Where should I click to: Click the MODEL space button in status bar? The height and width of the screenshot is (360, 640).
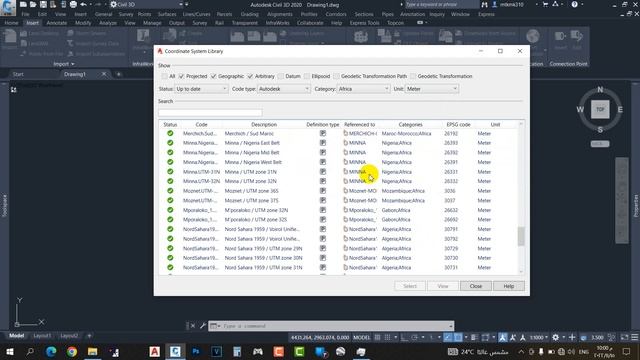[362, 337]
